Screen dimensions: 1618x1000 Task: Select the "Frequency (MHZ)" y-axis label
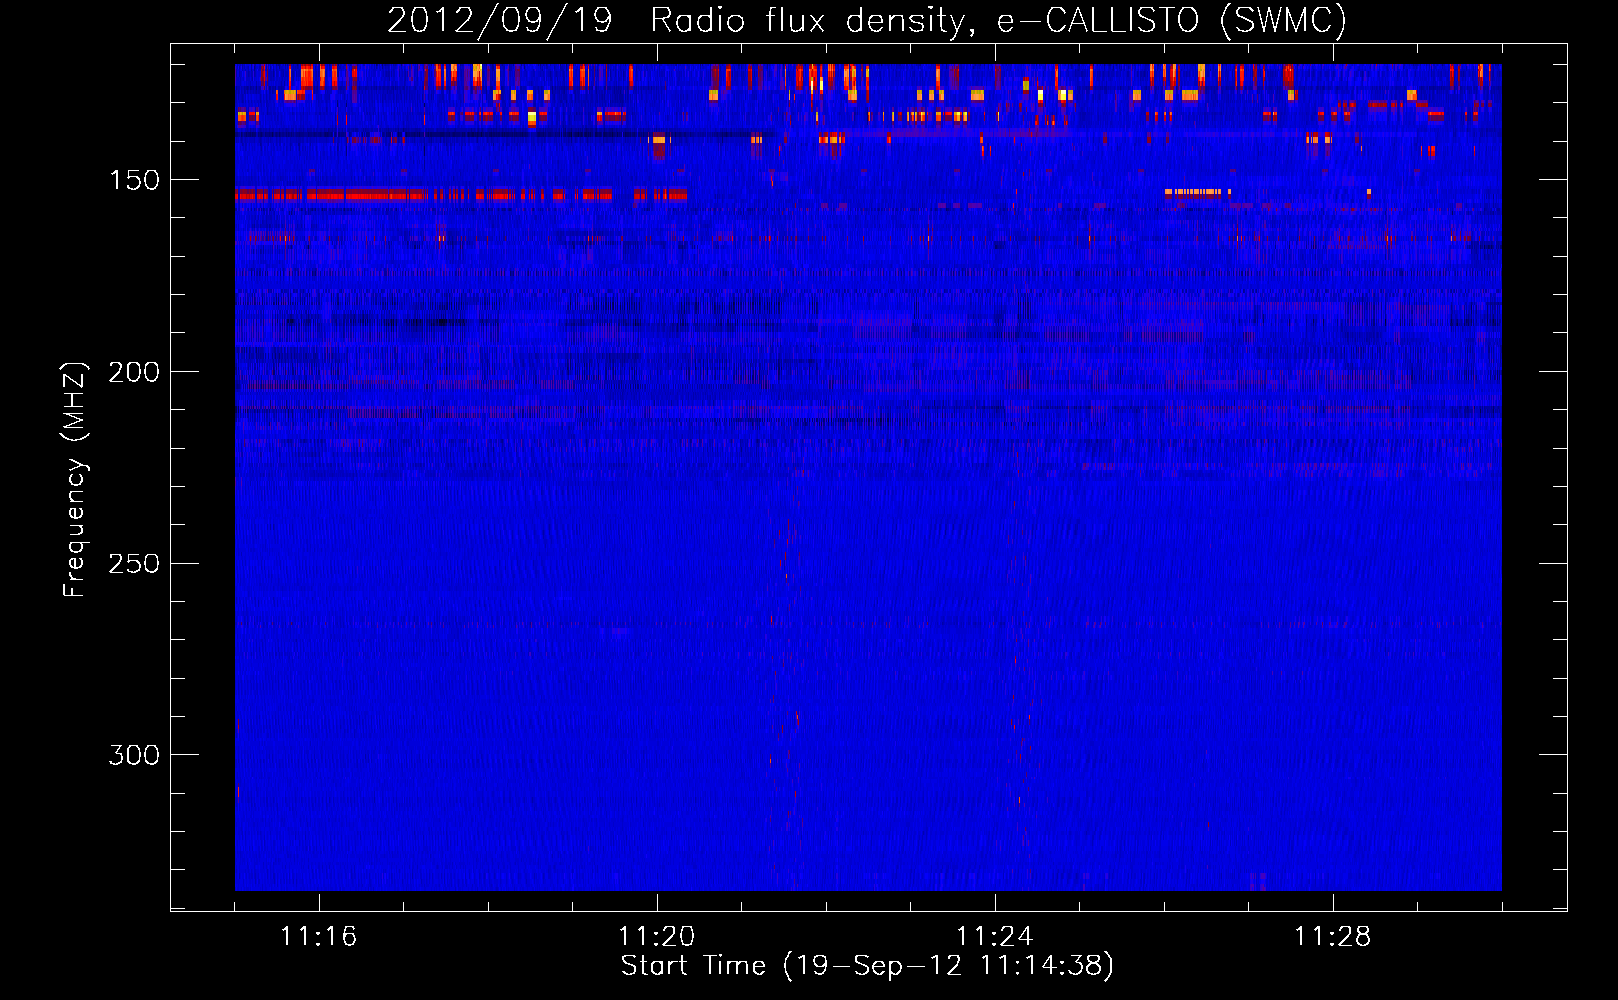coord(74,480)
